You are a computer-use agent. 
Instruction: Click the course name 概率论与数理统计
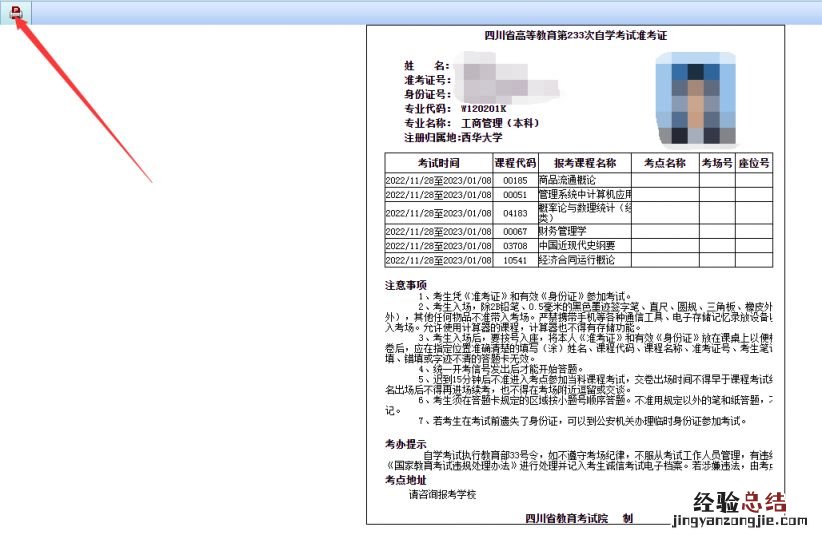(585, 213)
